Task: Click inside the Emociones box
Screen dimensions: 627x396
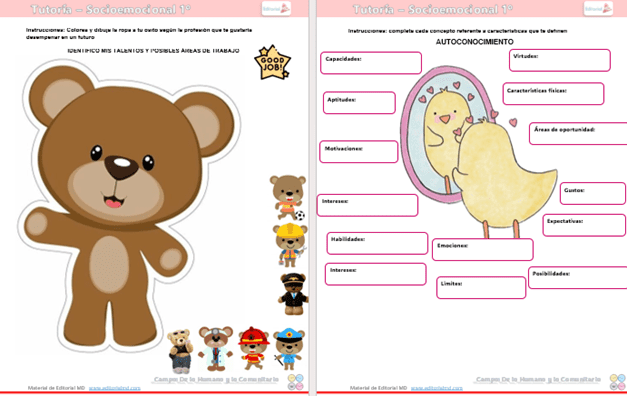Action: (x=483, y=250)
